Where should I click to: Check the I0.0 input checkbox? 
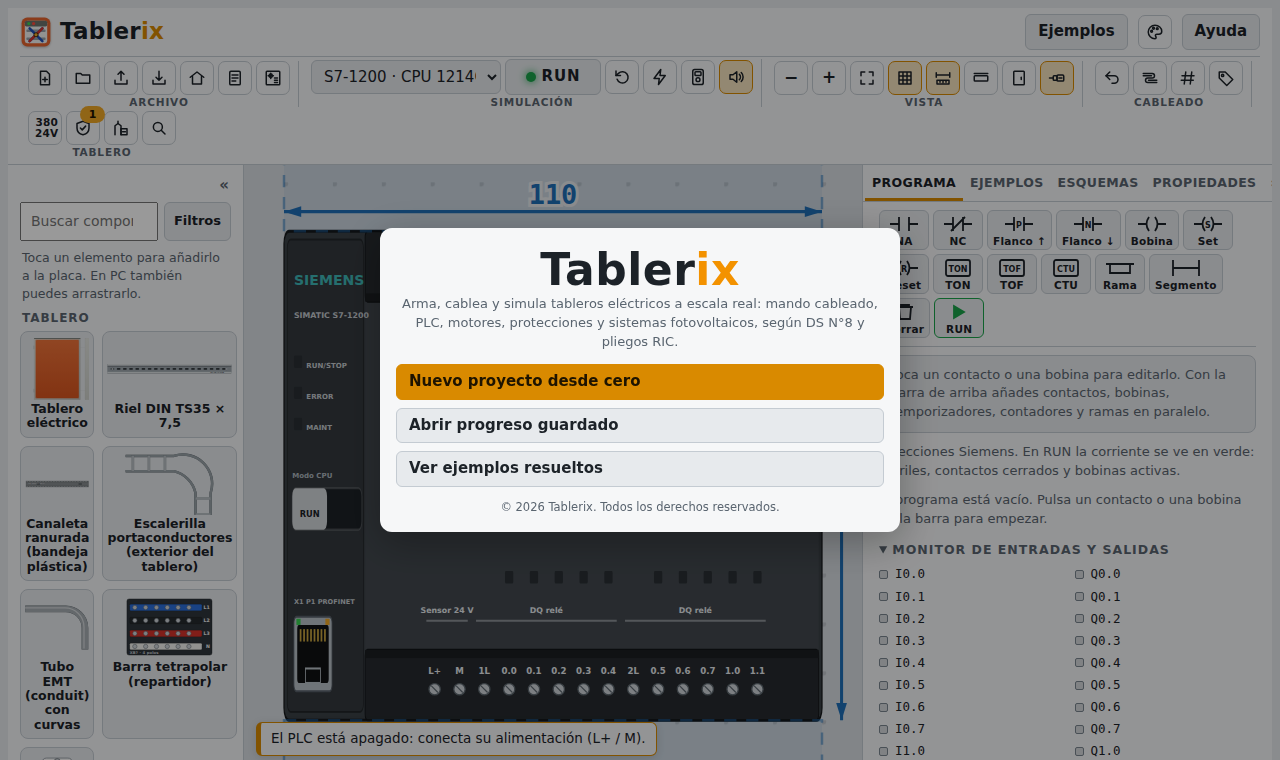883,574
